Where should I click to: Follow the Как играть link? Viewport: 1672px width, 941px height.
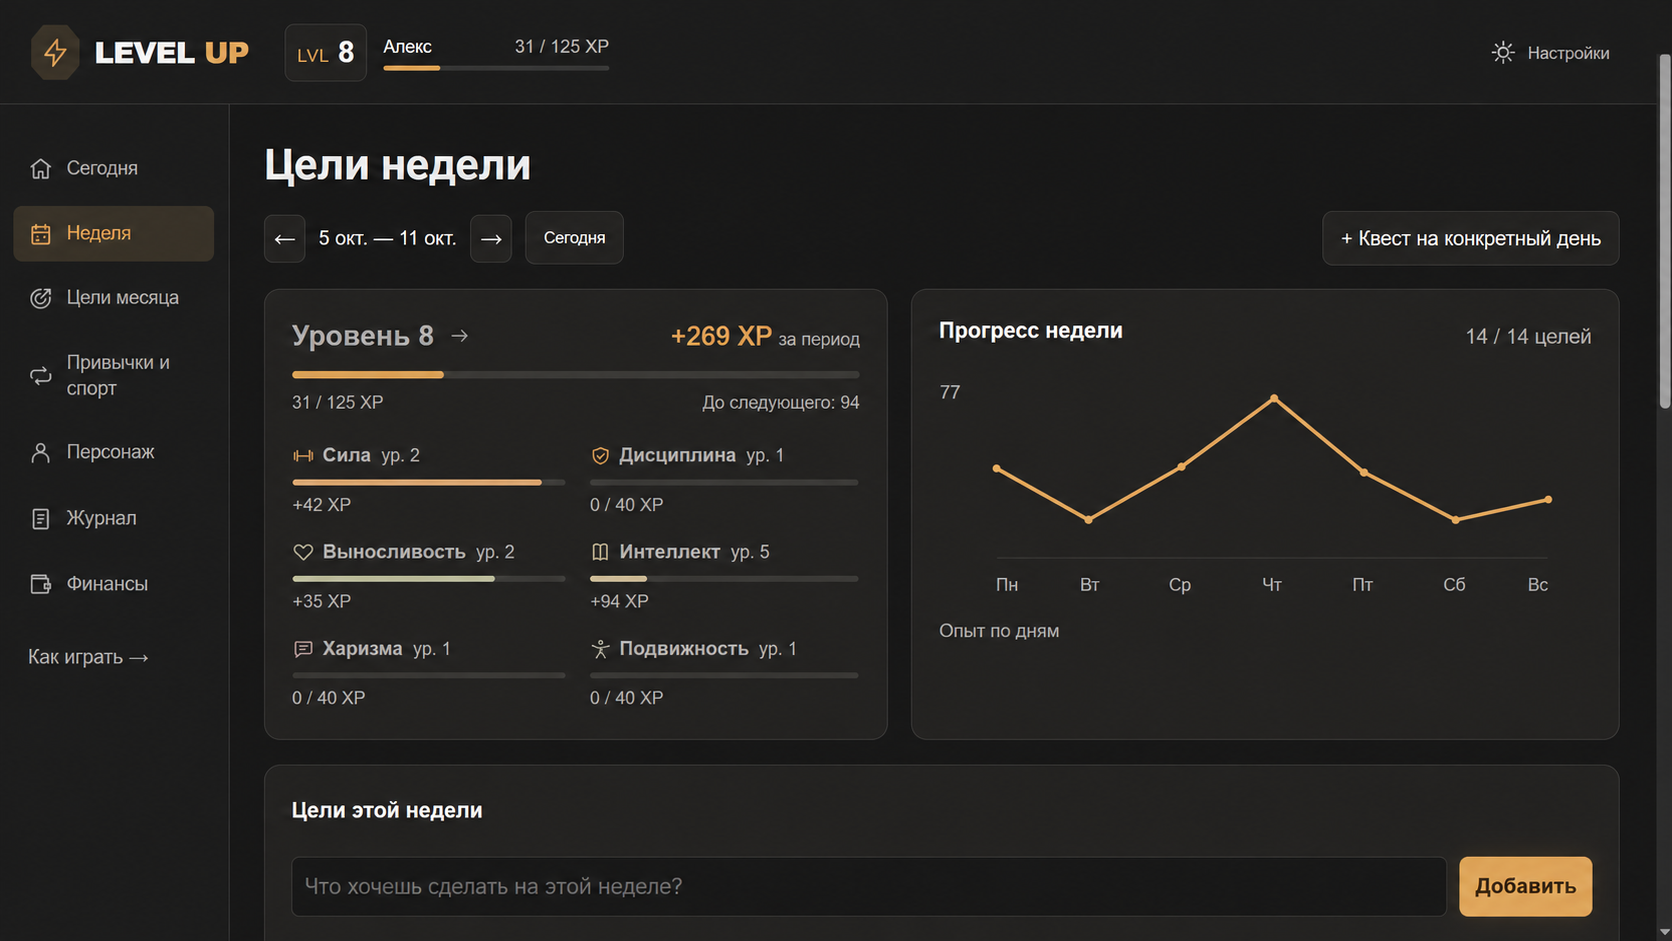click(x=88, y=657)
